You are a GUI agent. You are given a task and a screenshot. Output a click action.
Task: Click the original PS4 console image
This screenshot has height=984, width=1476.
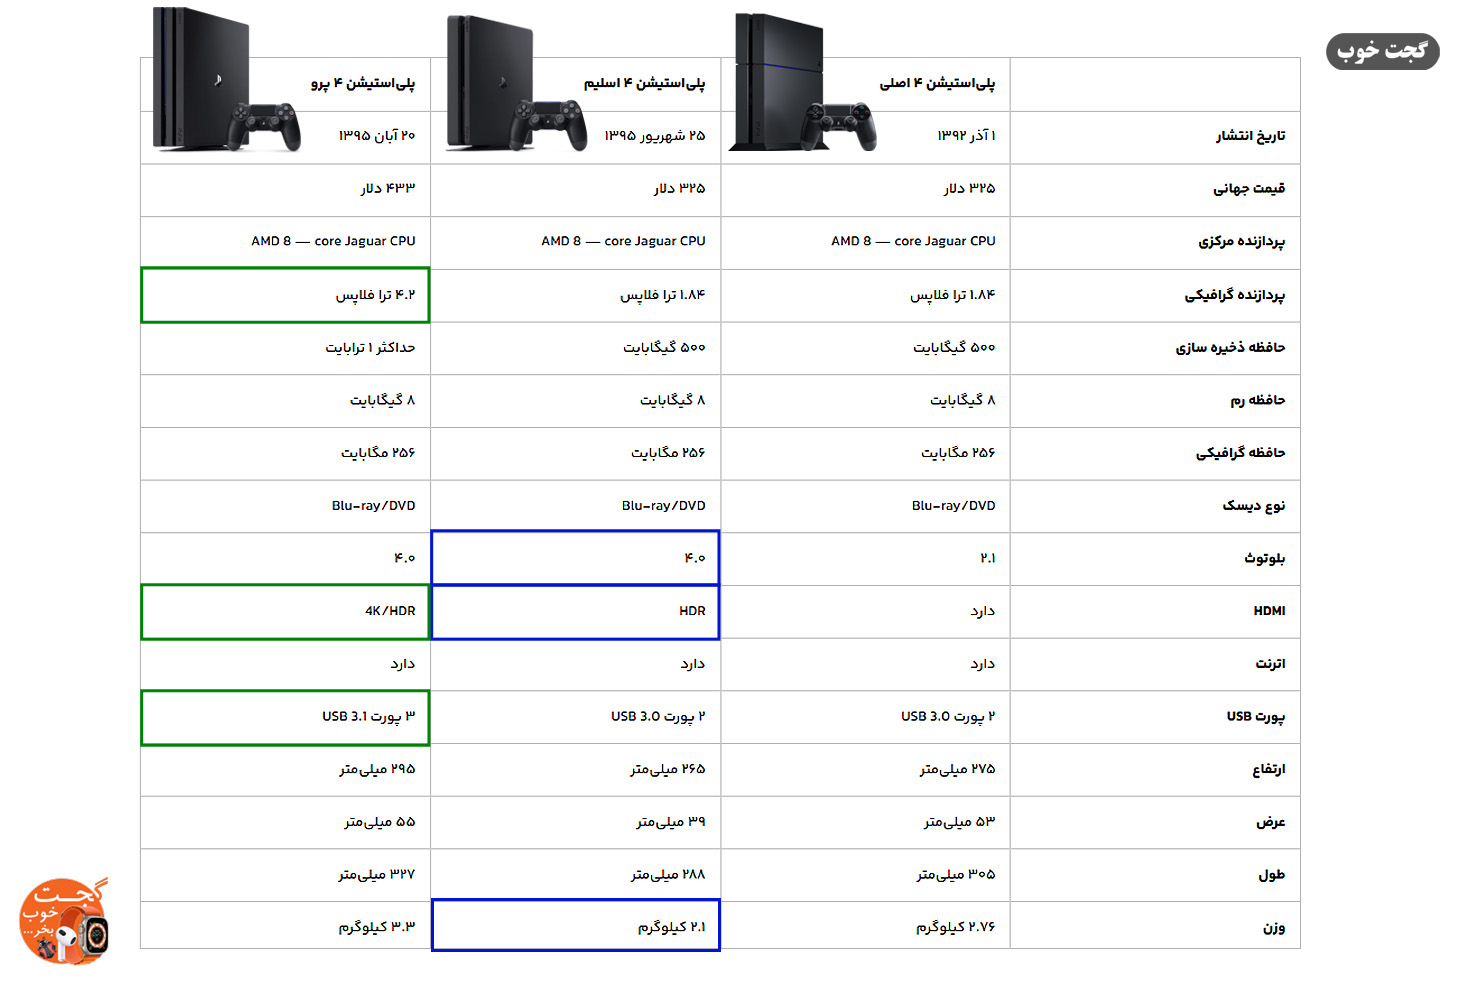(x=803, y=82)
